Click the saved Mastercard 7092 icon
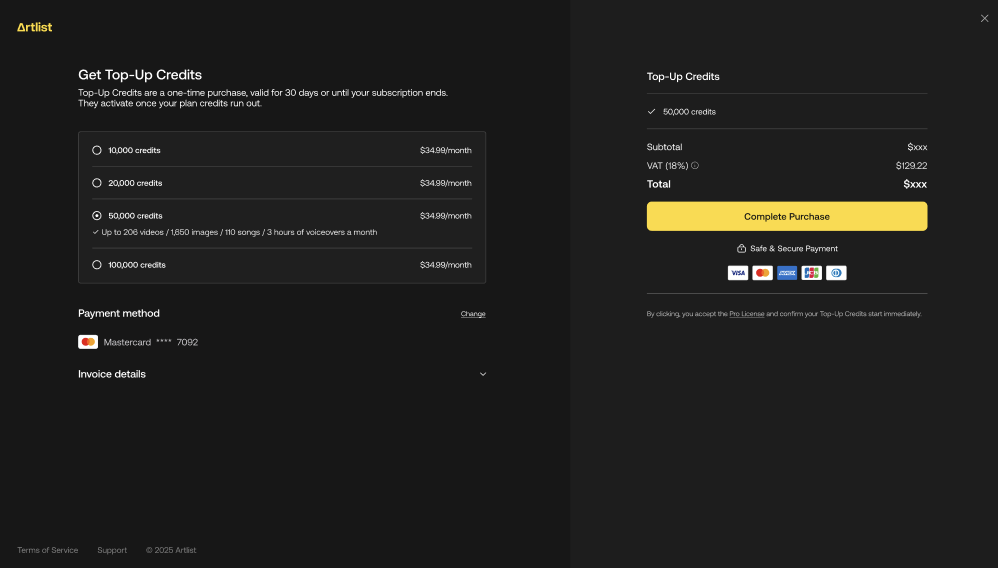Image resolution: width=998 pixels, height=568 pixels. coord(88,342)
